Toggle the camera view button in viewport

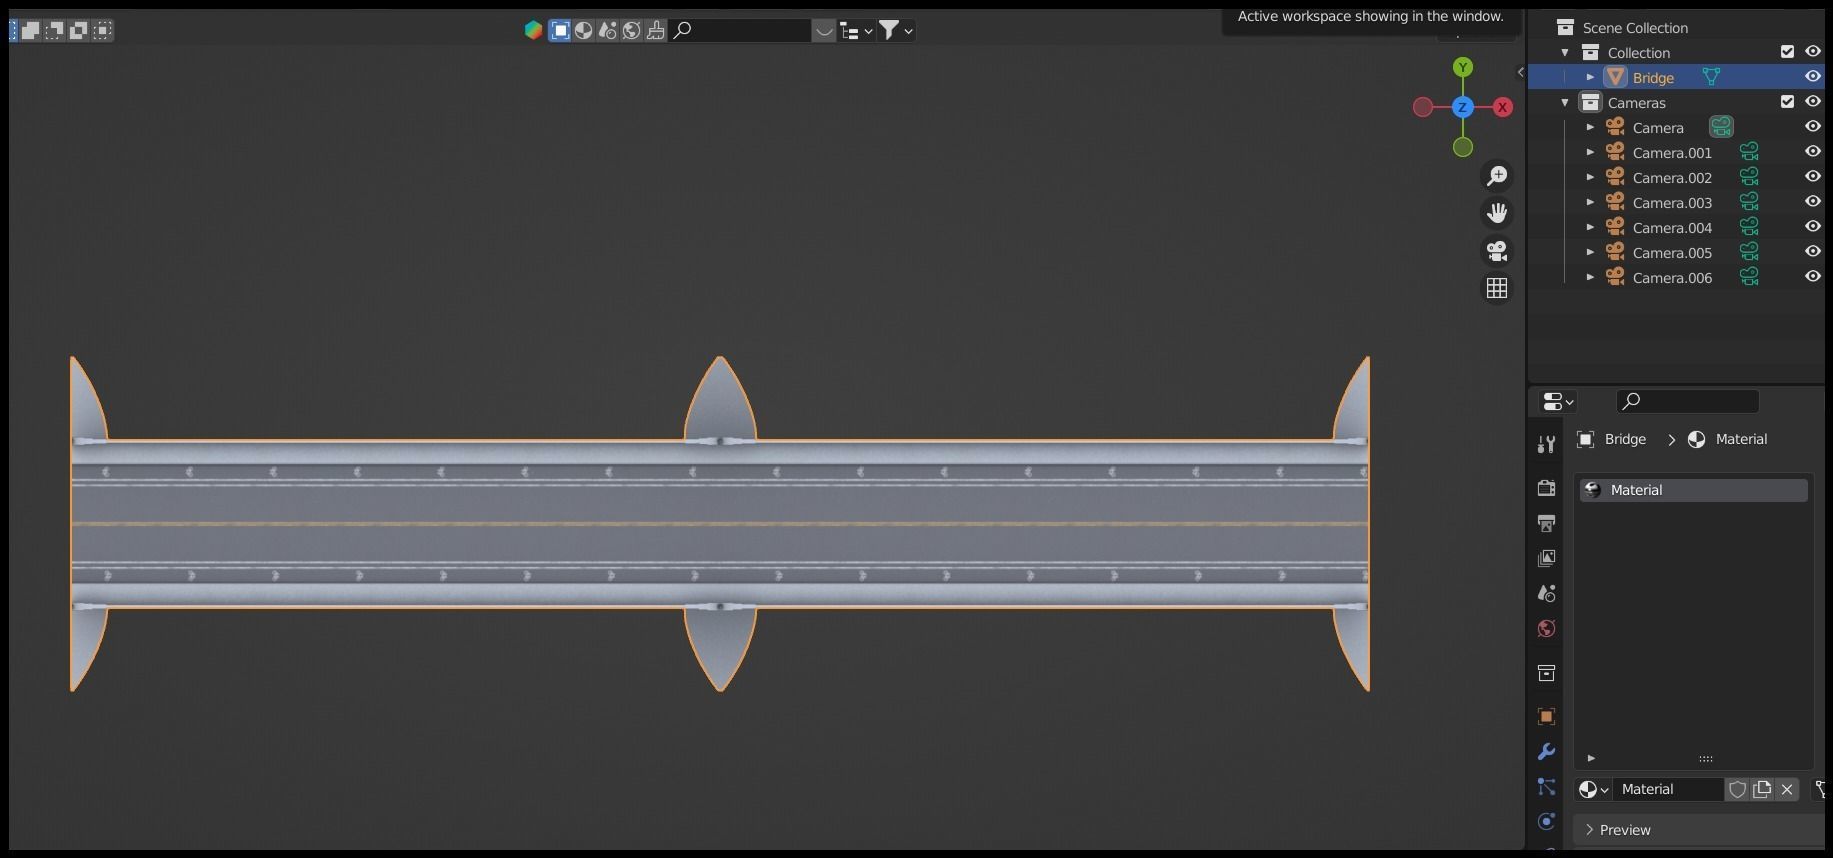(1497, 250)
